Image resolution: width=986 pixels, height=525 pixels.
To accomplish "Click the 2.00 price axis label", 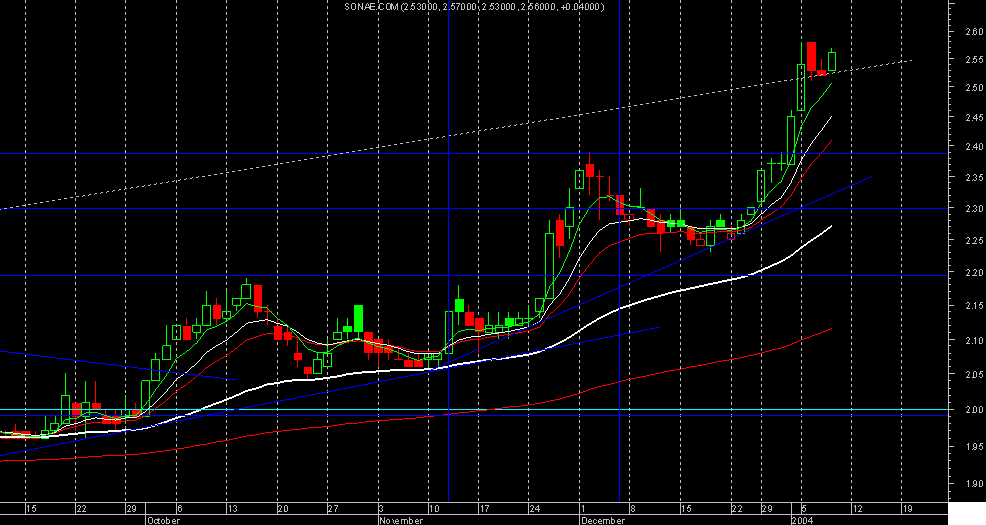I will click(x=975, y=410).
